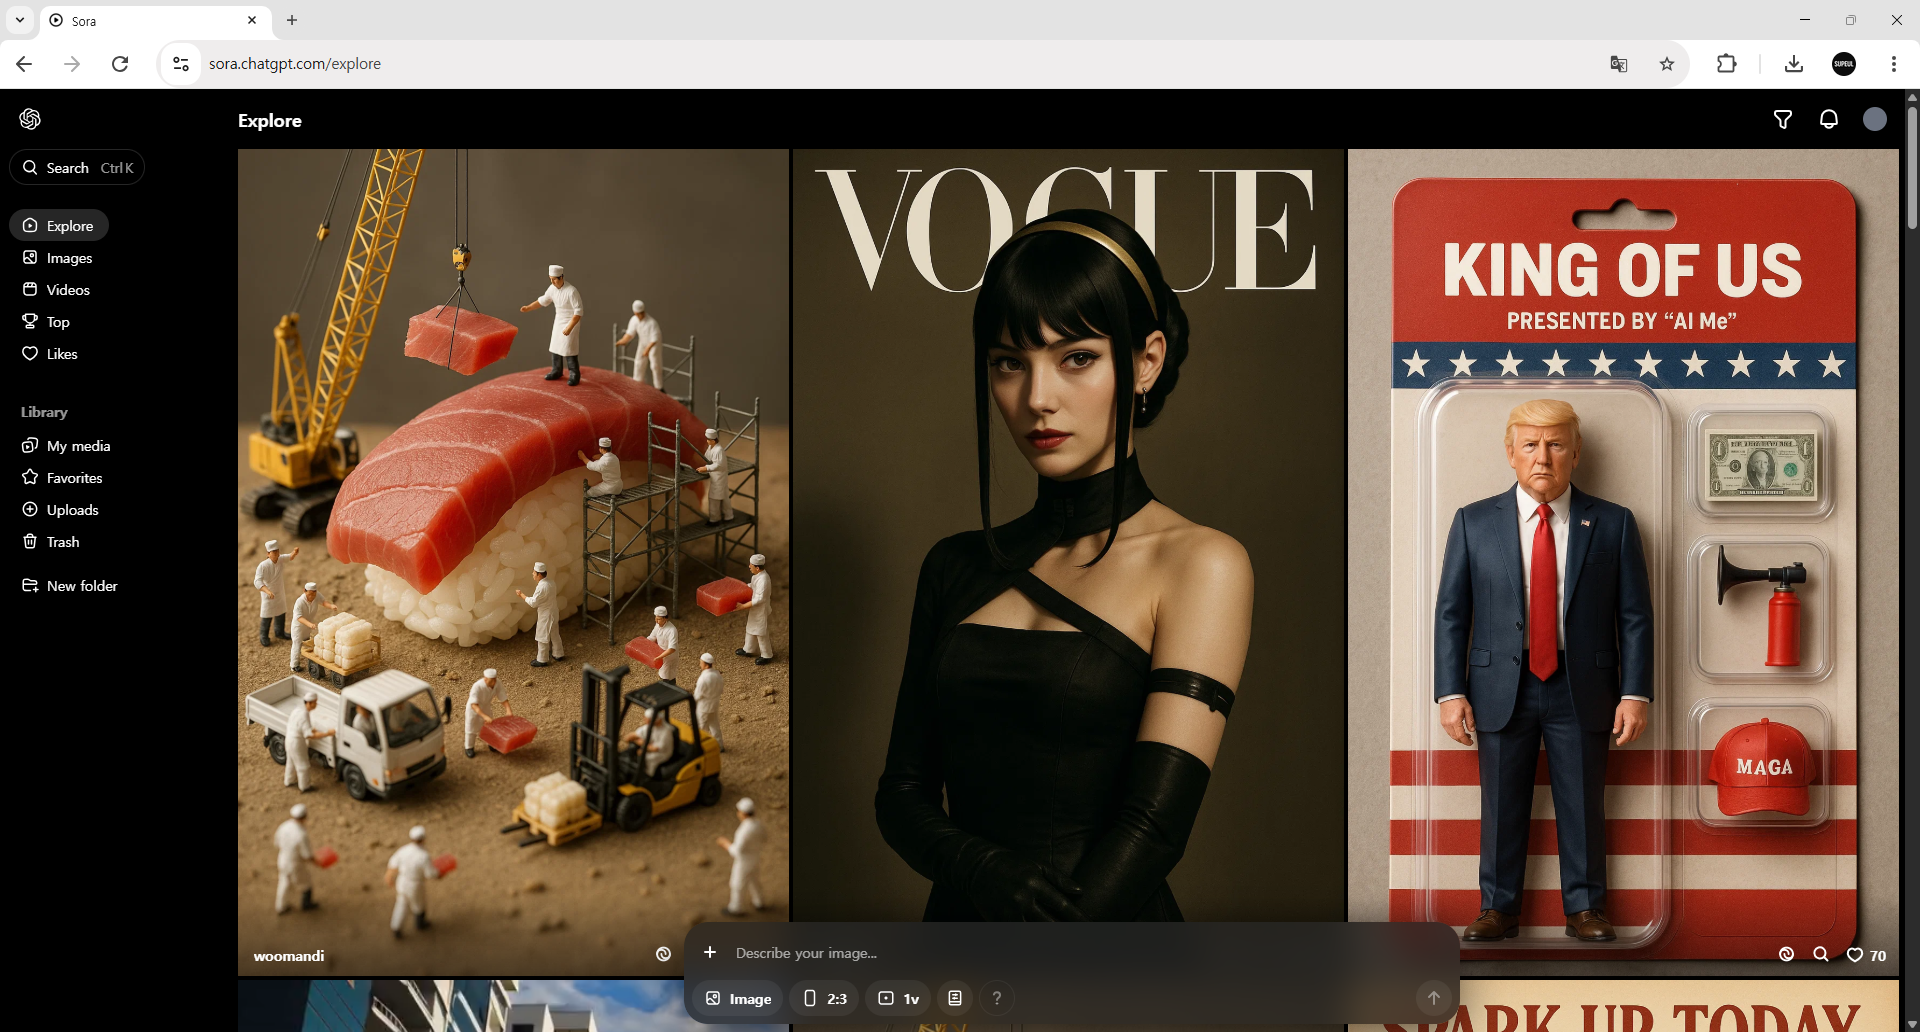The height and width of the screenshot is (1032, 1920).
Task: Click the Sora logo icon in sidebar
Action: (x=30, y=119)
